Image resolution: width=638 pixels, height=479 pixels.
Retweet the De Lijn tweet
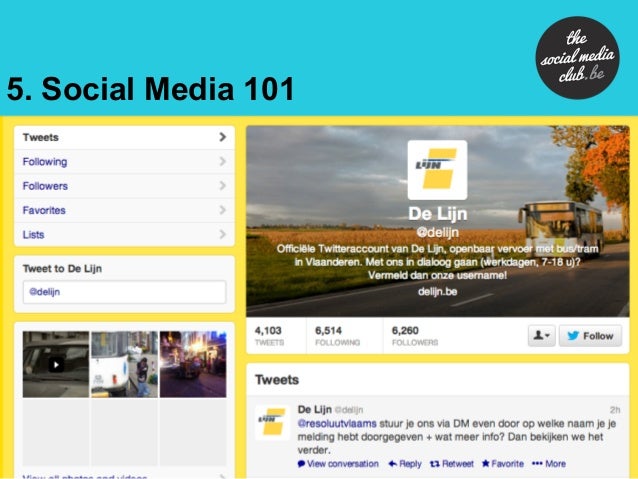tap(452, 464)
